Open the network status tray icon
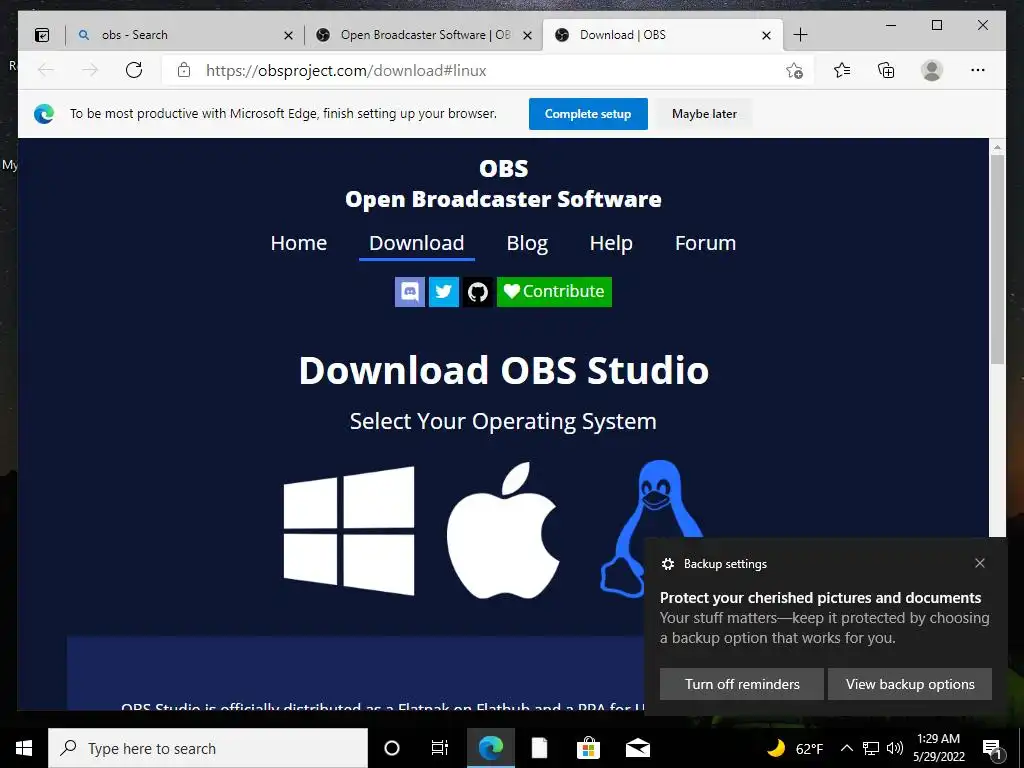Viewport: 1024px width, 768px height. 871,748
